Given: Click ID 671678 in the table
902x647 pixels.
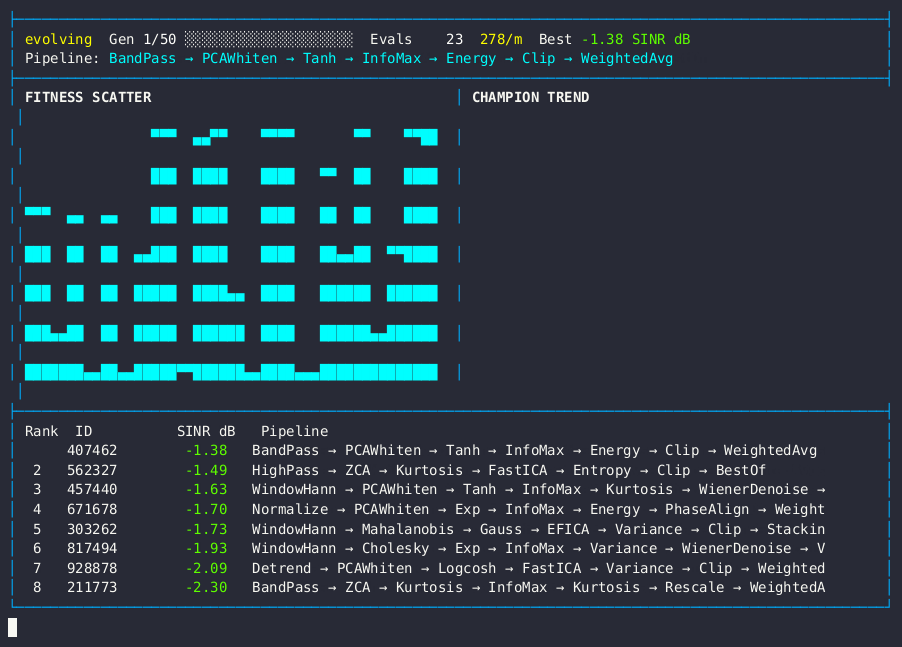Looking at the screenshot, I should pyautogui.click(x=92, y=510).
